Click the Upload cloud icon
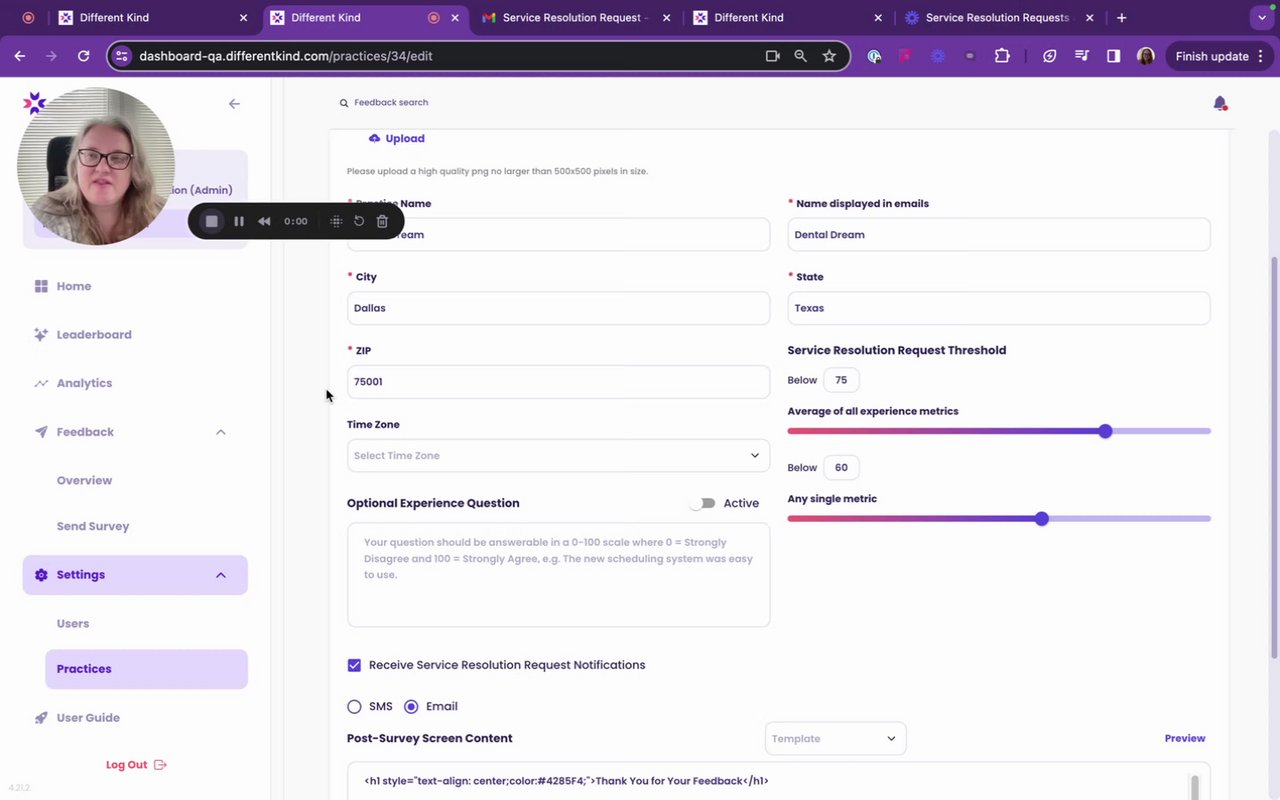The width and height of the screenshot is (1280, 800). 374,138
